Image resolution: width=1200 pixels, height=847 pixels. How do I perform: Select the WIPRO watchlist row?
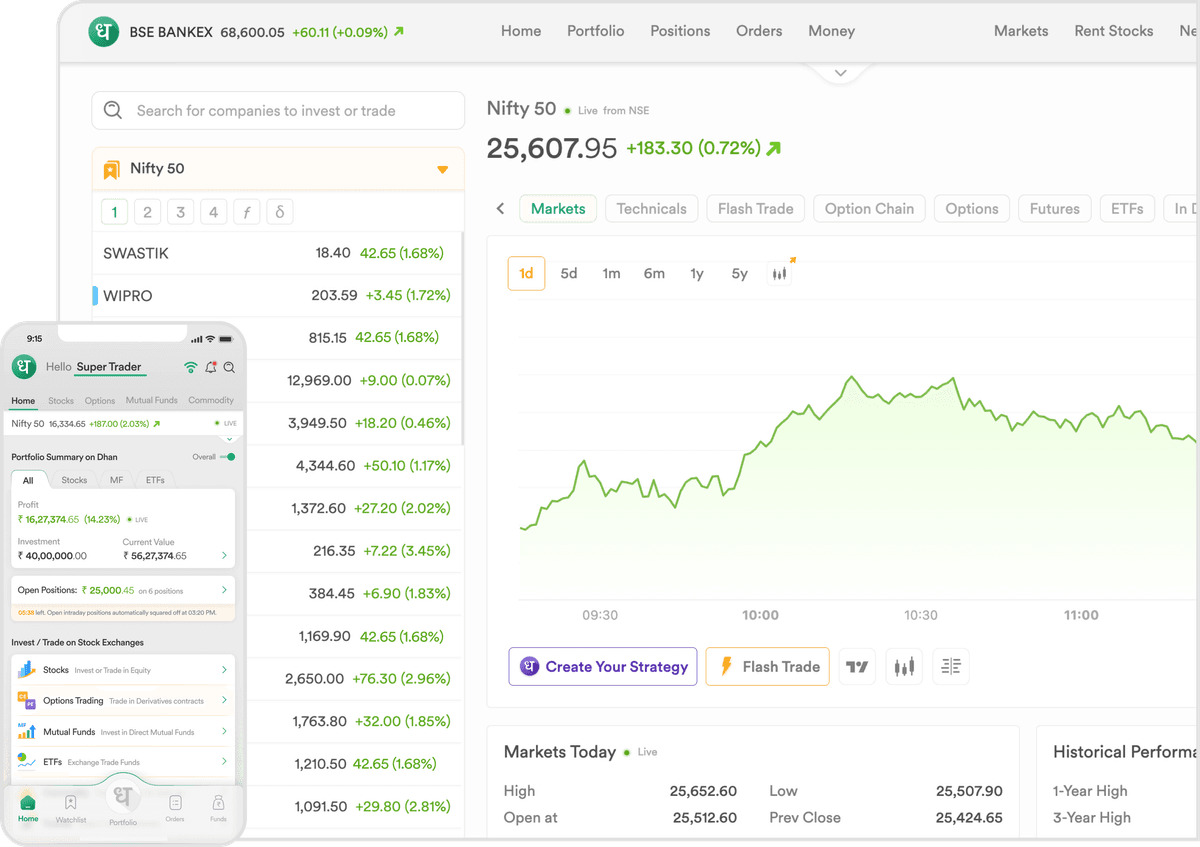[277, 295]
